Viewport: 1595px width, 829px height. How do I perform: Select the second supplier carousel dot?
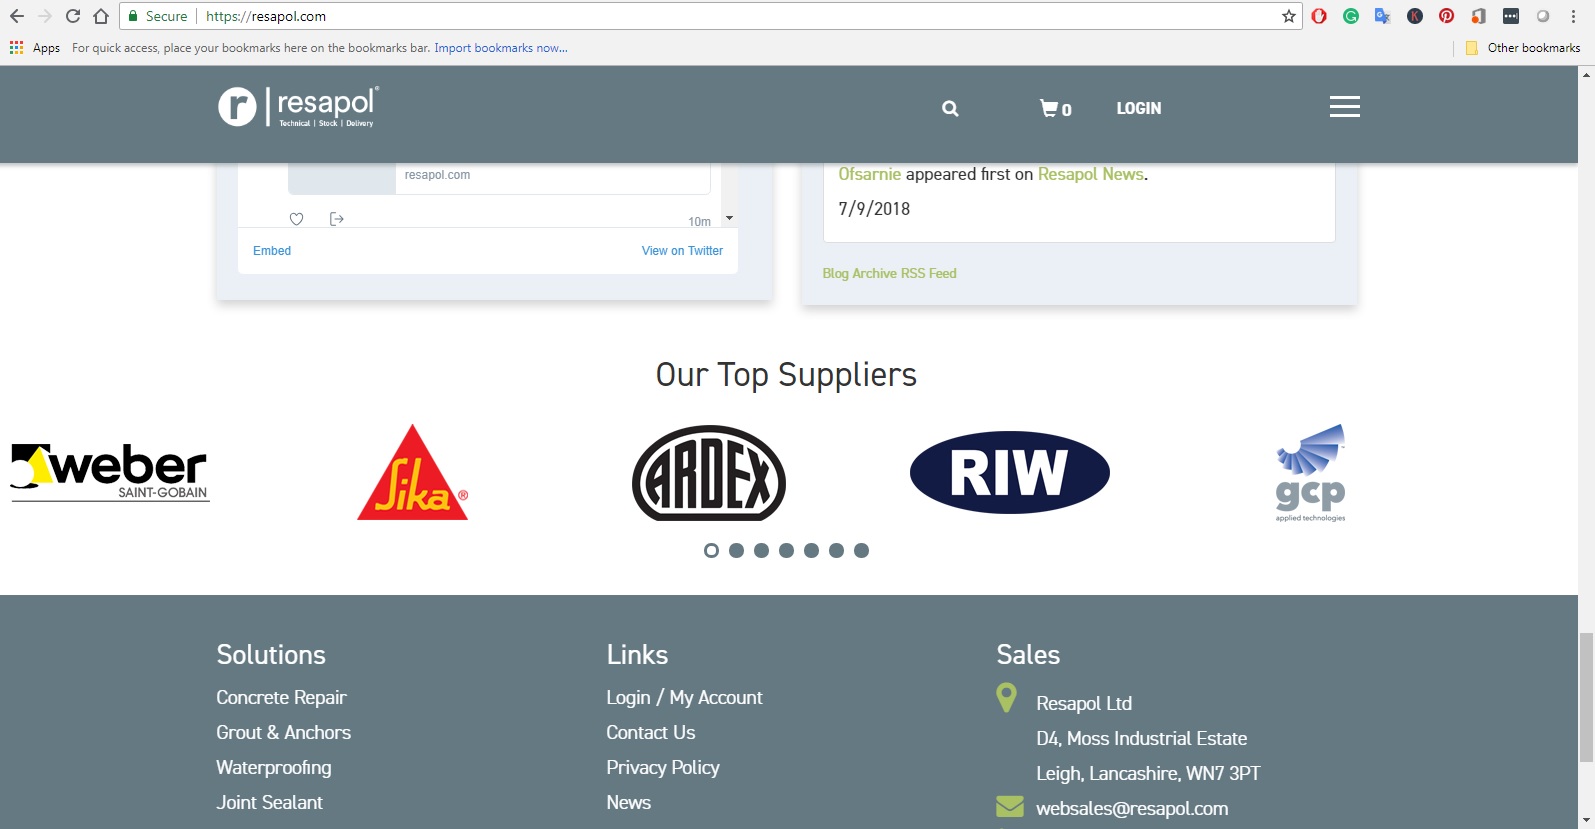click(x=736, y=550)
